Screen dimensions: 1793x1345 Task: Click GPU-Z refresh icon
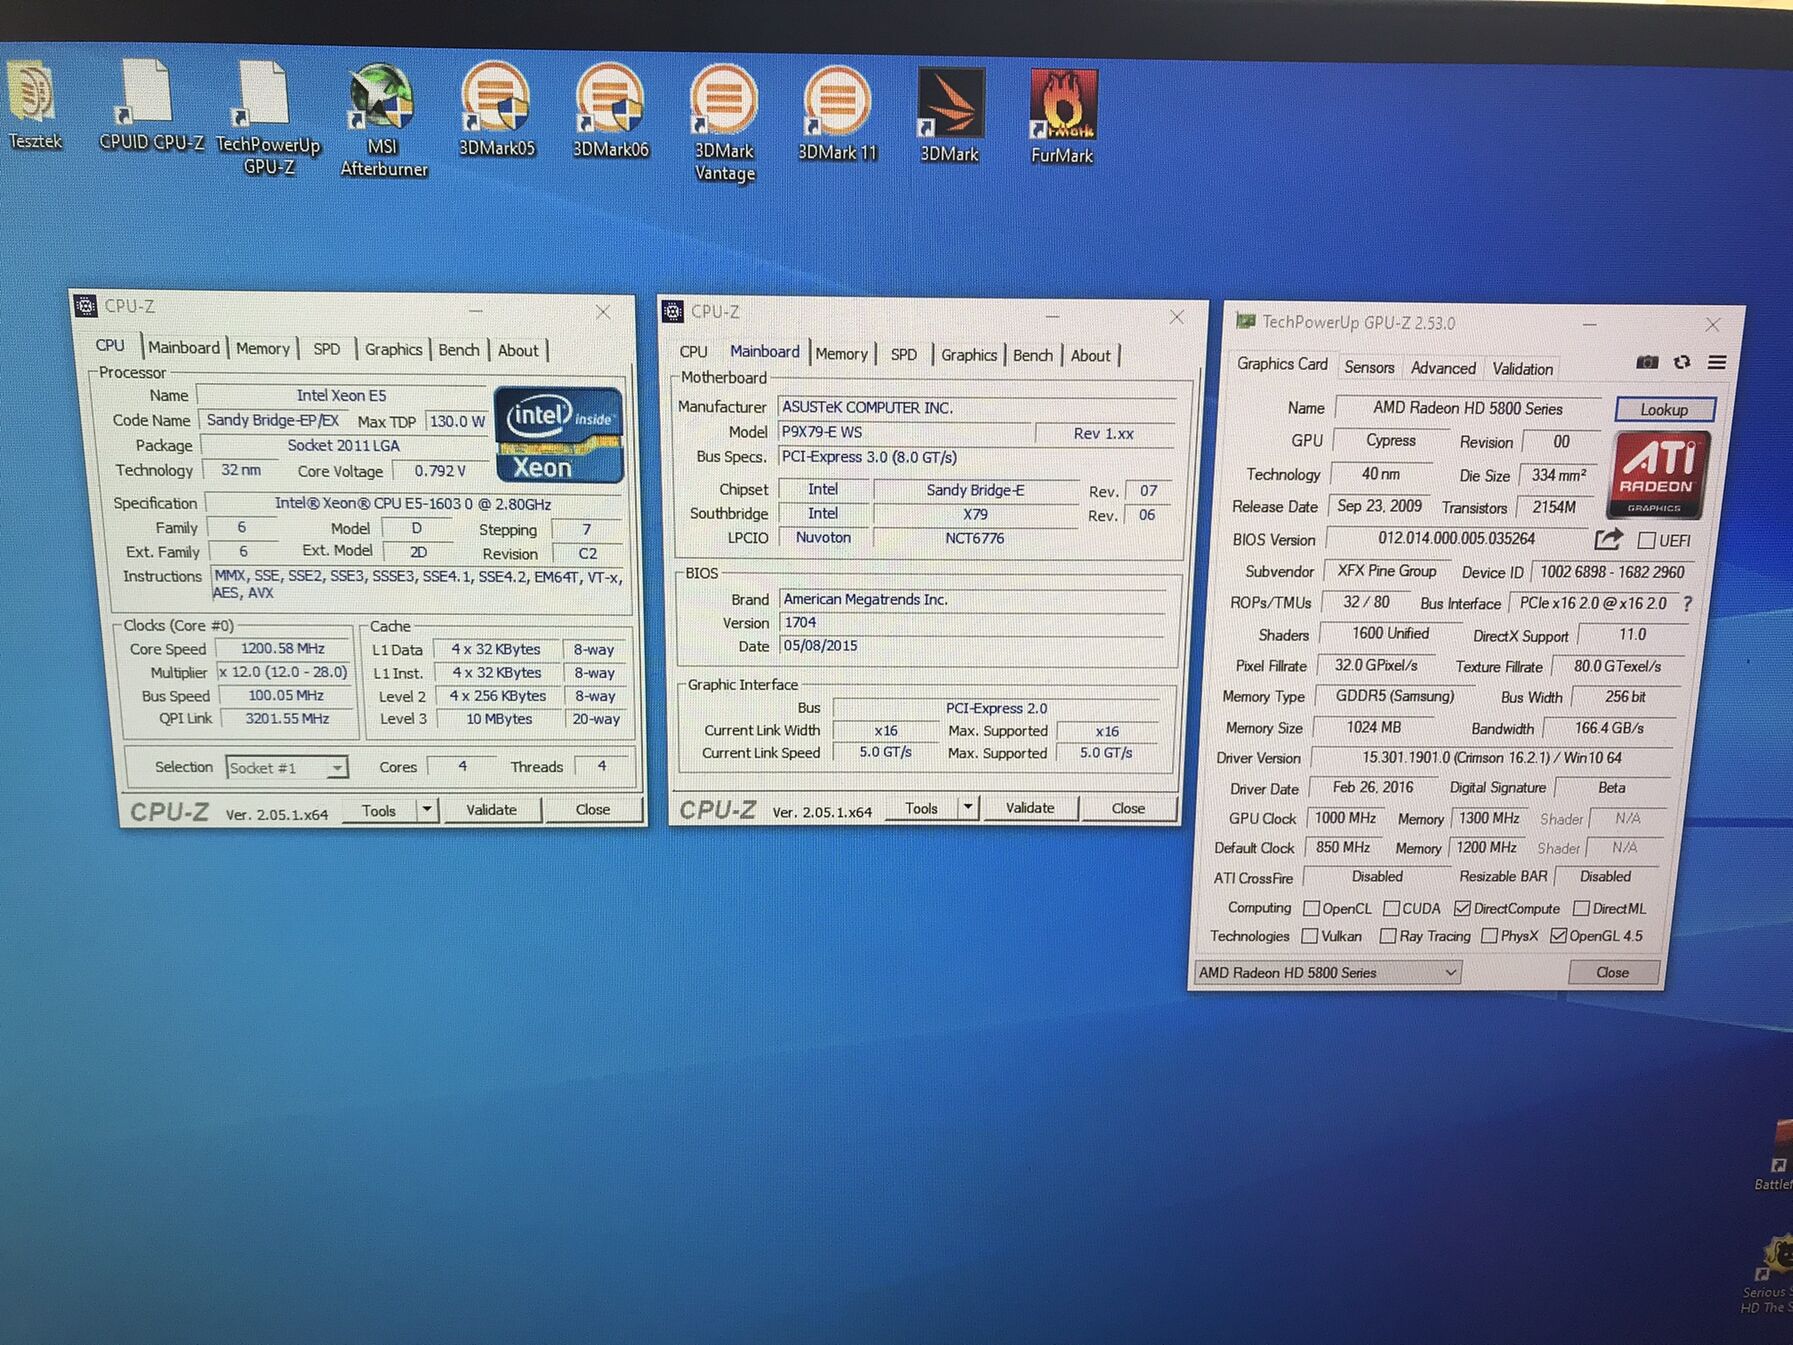click(x=1682, y=362)
